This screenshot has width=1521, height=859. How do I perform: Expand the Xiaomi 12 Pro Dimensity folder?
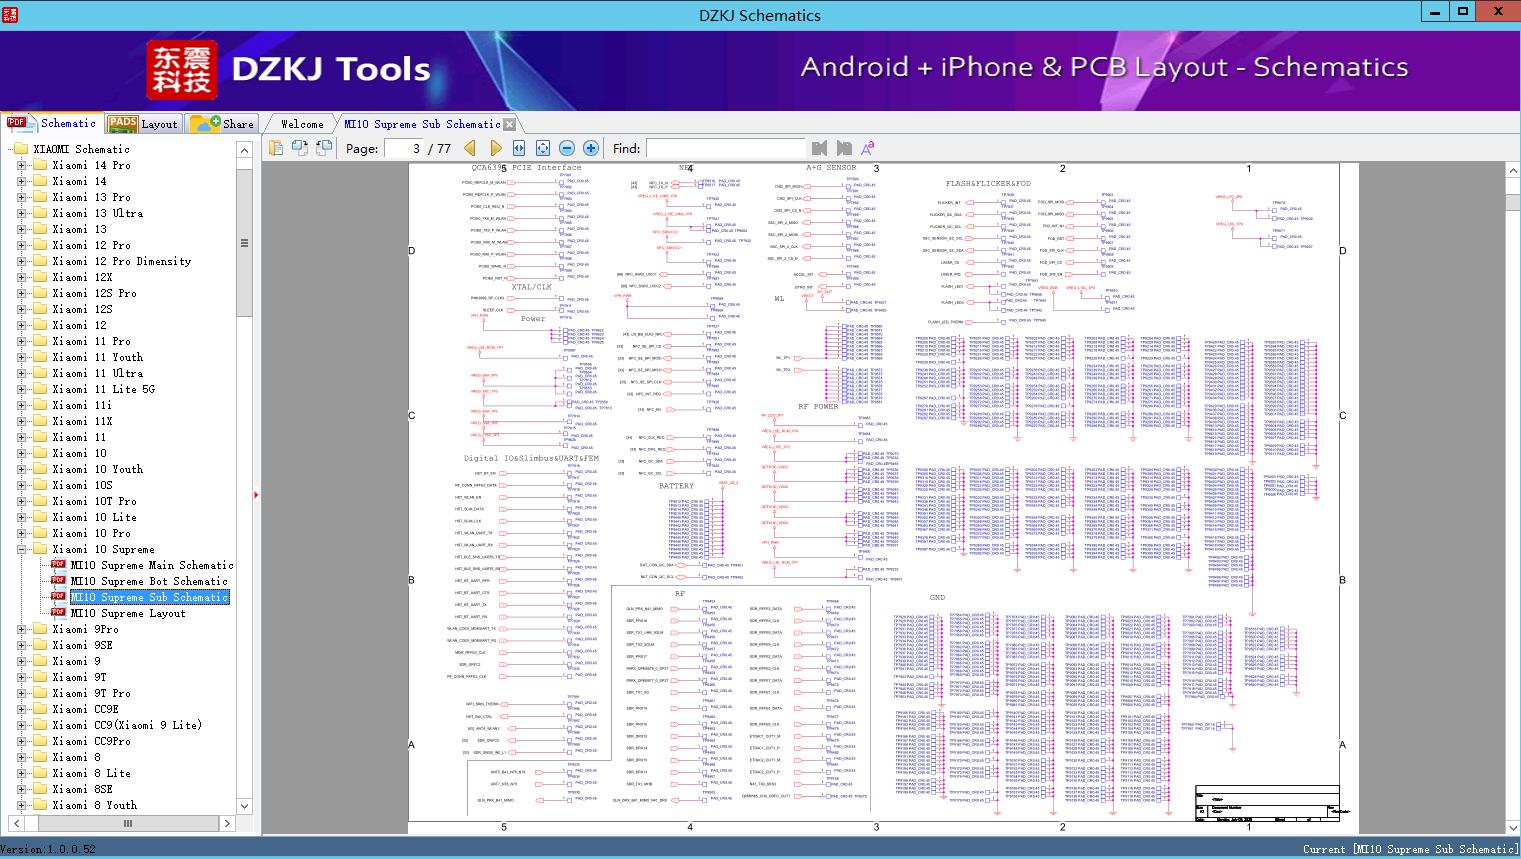click(x=22, y=261)
